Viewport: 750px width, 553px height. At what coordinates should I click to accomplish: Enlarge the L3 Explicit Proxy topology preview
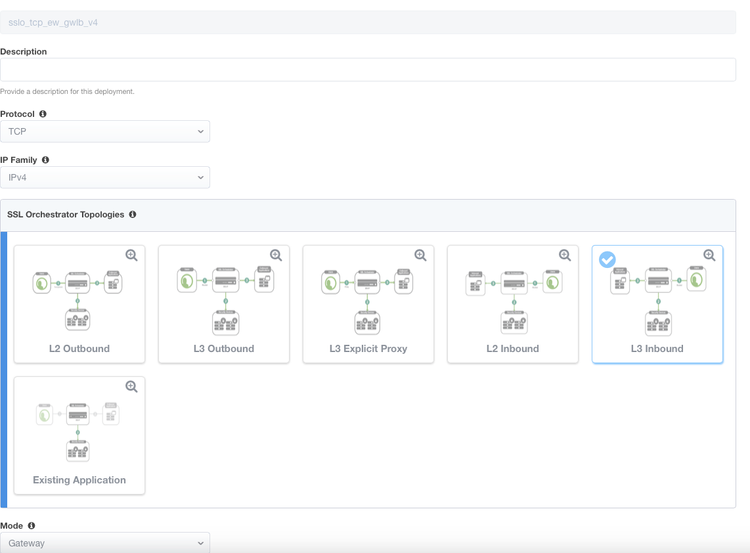click(420, 256)
